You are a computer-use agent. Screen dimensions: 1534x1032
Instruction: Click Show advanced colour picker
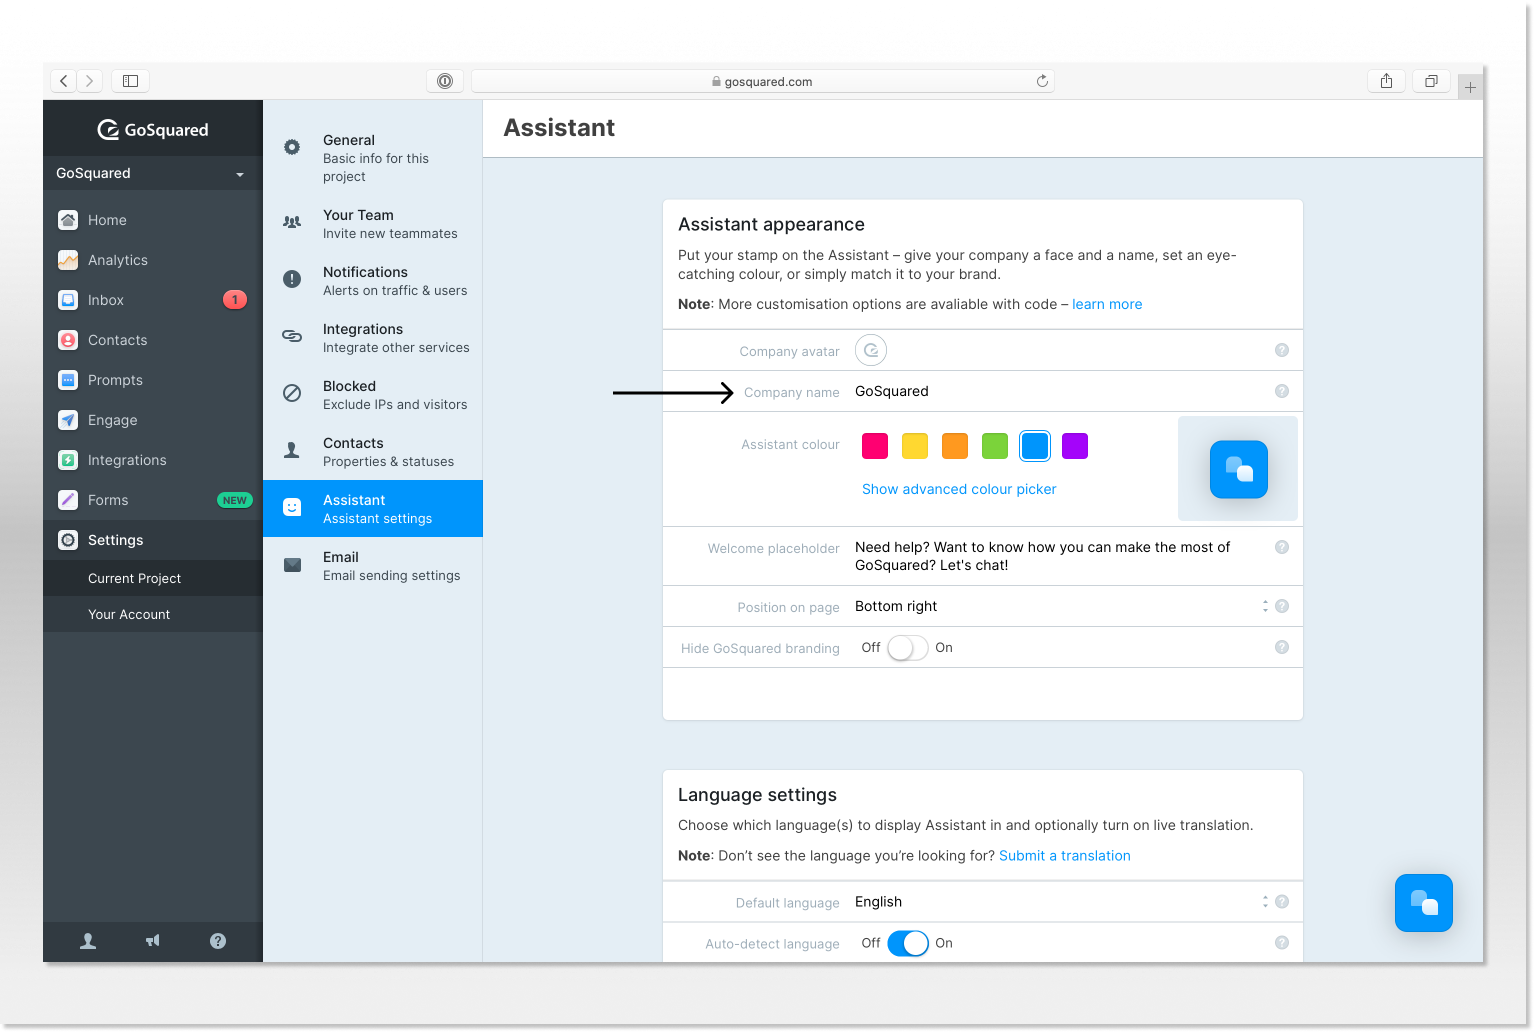959,489
